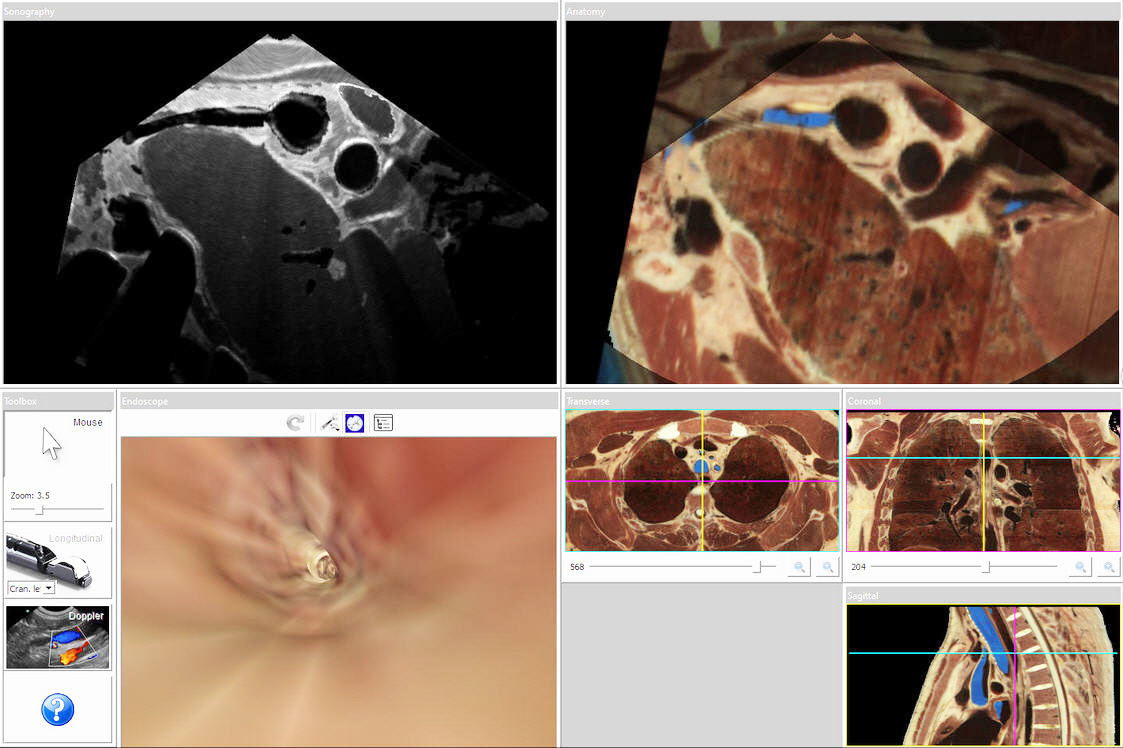Click left magnifier button under Transverse view
Viewport: 1123px width, 748px height.
point(799,567)
